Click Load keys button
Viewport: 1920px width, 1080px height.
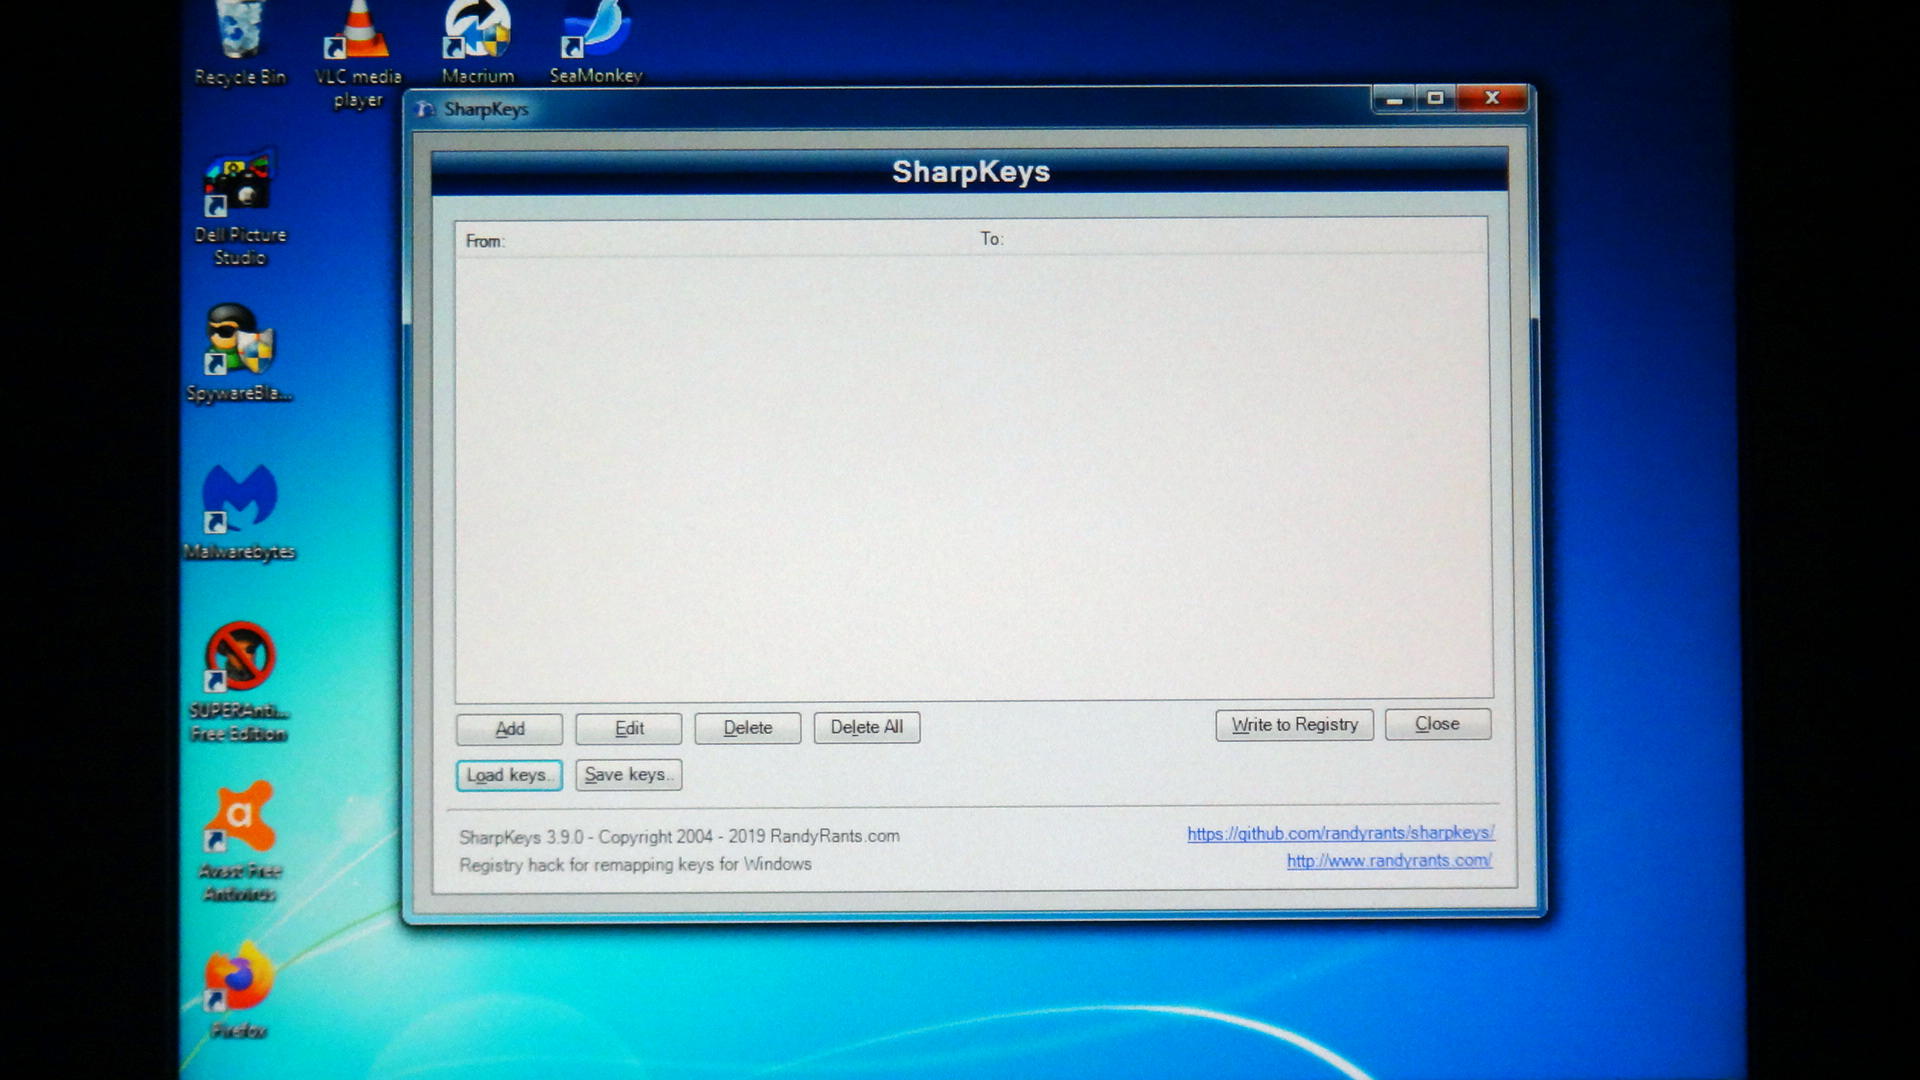point(509,775)
